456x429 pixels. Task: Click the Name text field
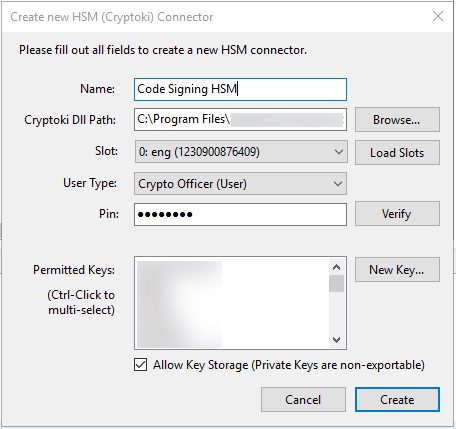click(x=240, y=89)
